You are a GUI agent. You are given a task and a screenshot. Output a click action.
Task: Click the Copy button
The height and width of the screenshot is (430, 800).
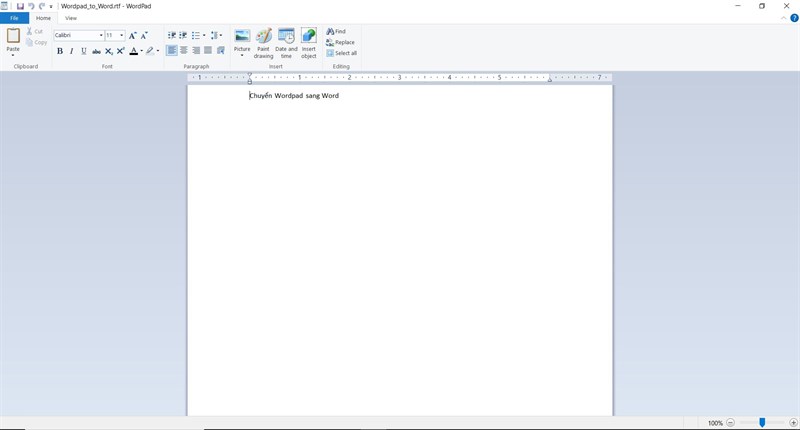36,42
